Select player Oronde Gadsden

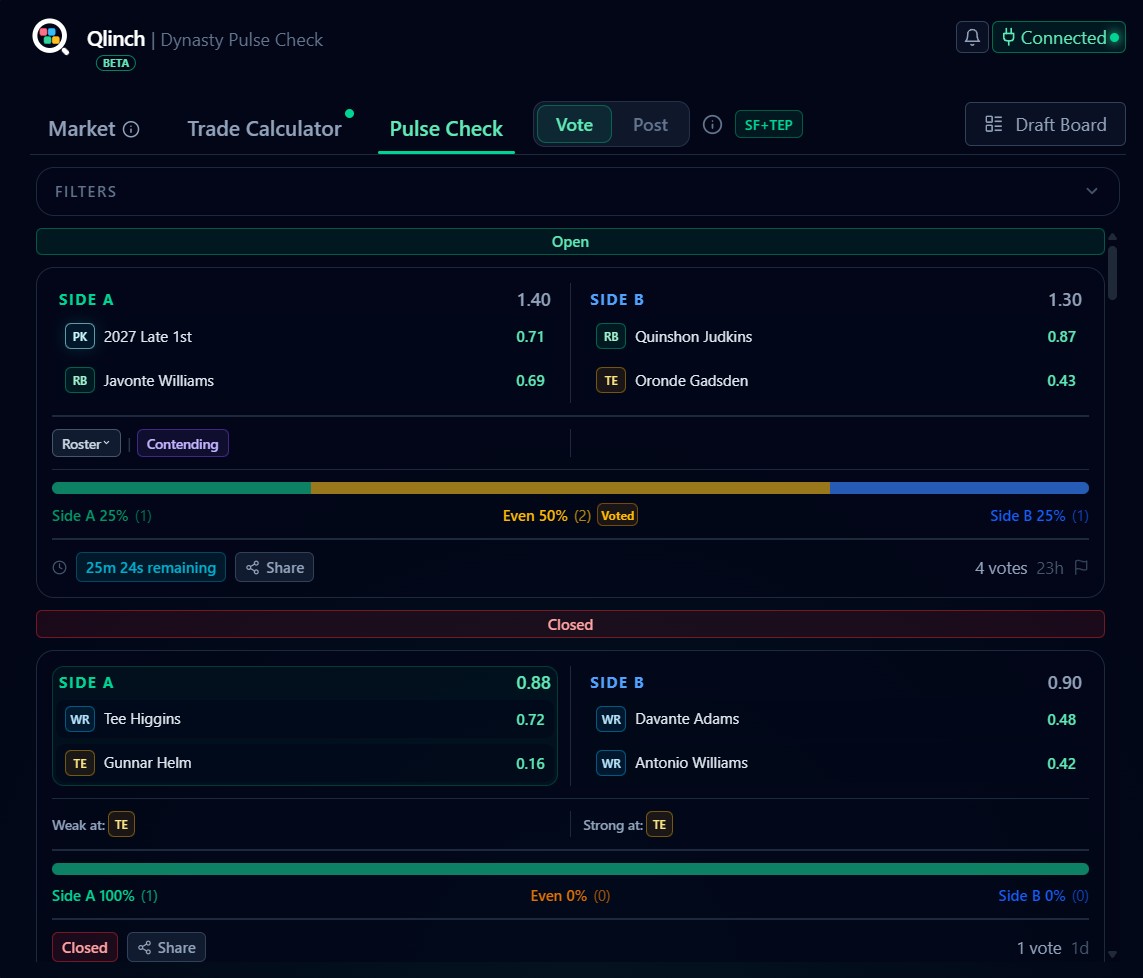point(691,380)
